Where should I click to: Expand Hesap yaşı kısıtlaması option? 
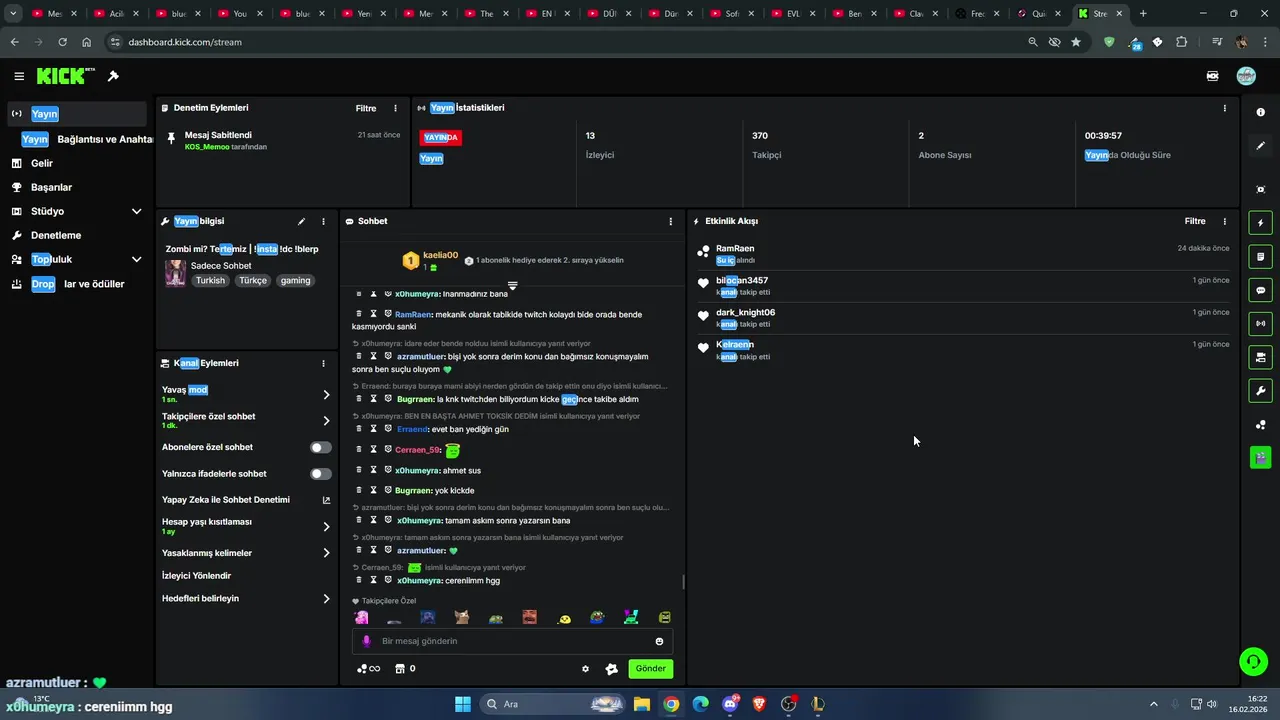[326, 527]
